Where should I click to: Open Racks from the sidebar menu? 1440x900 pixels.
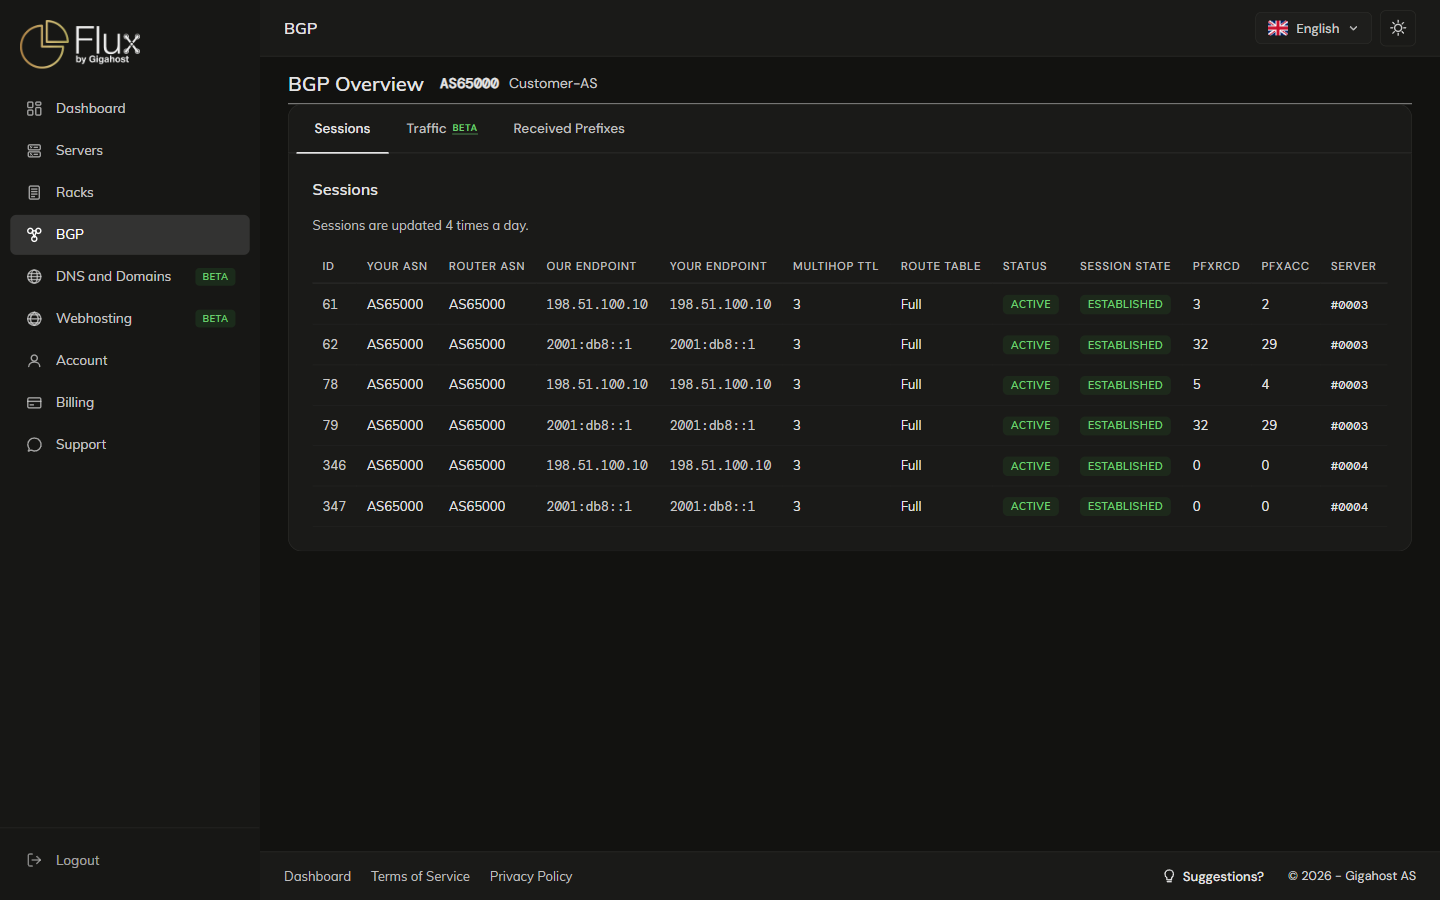click(x=130, y=192)
